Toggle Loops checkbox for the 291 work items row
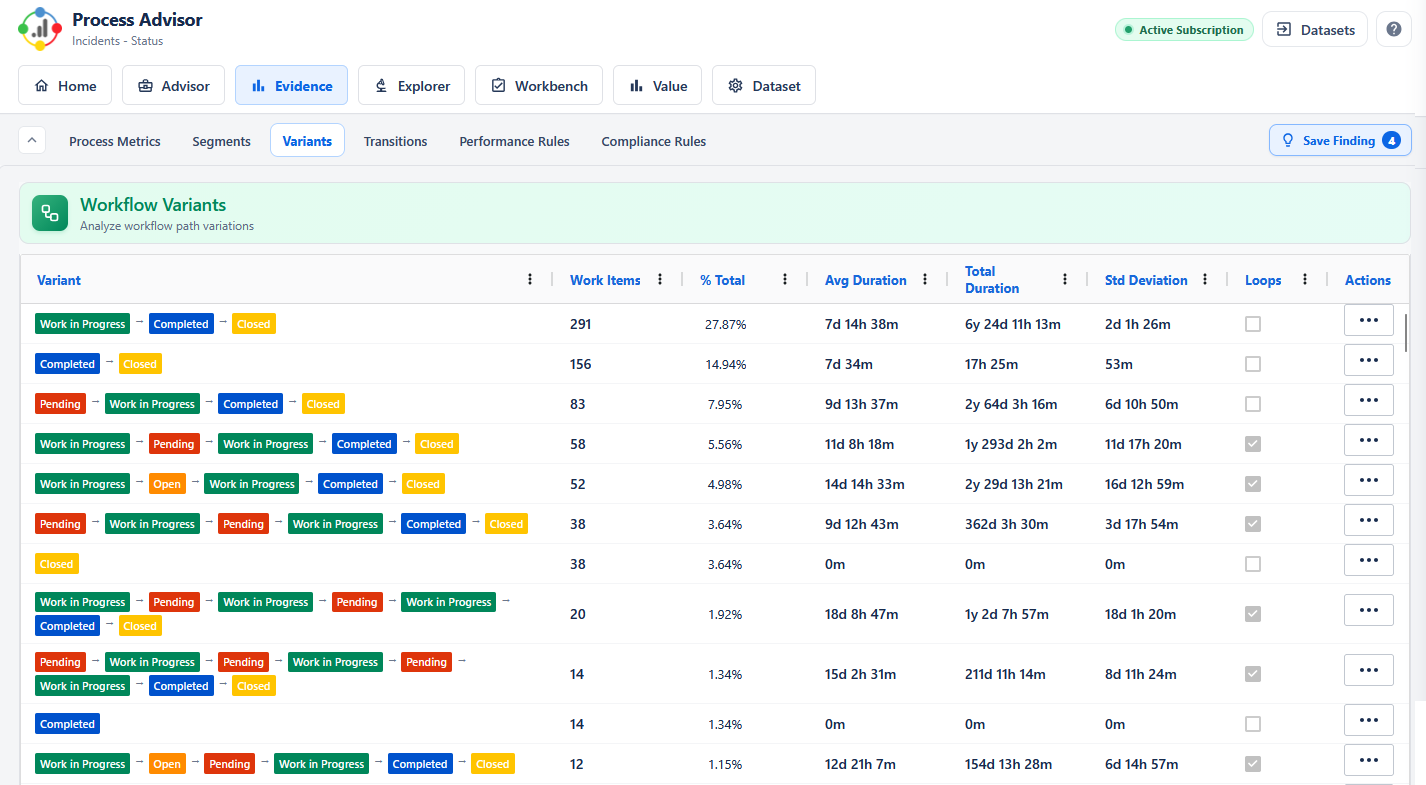This screenshot has width=1426, height=785. tap(1253, 324)
